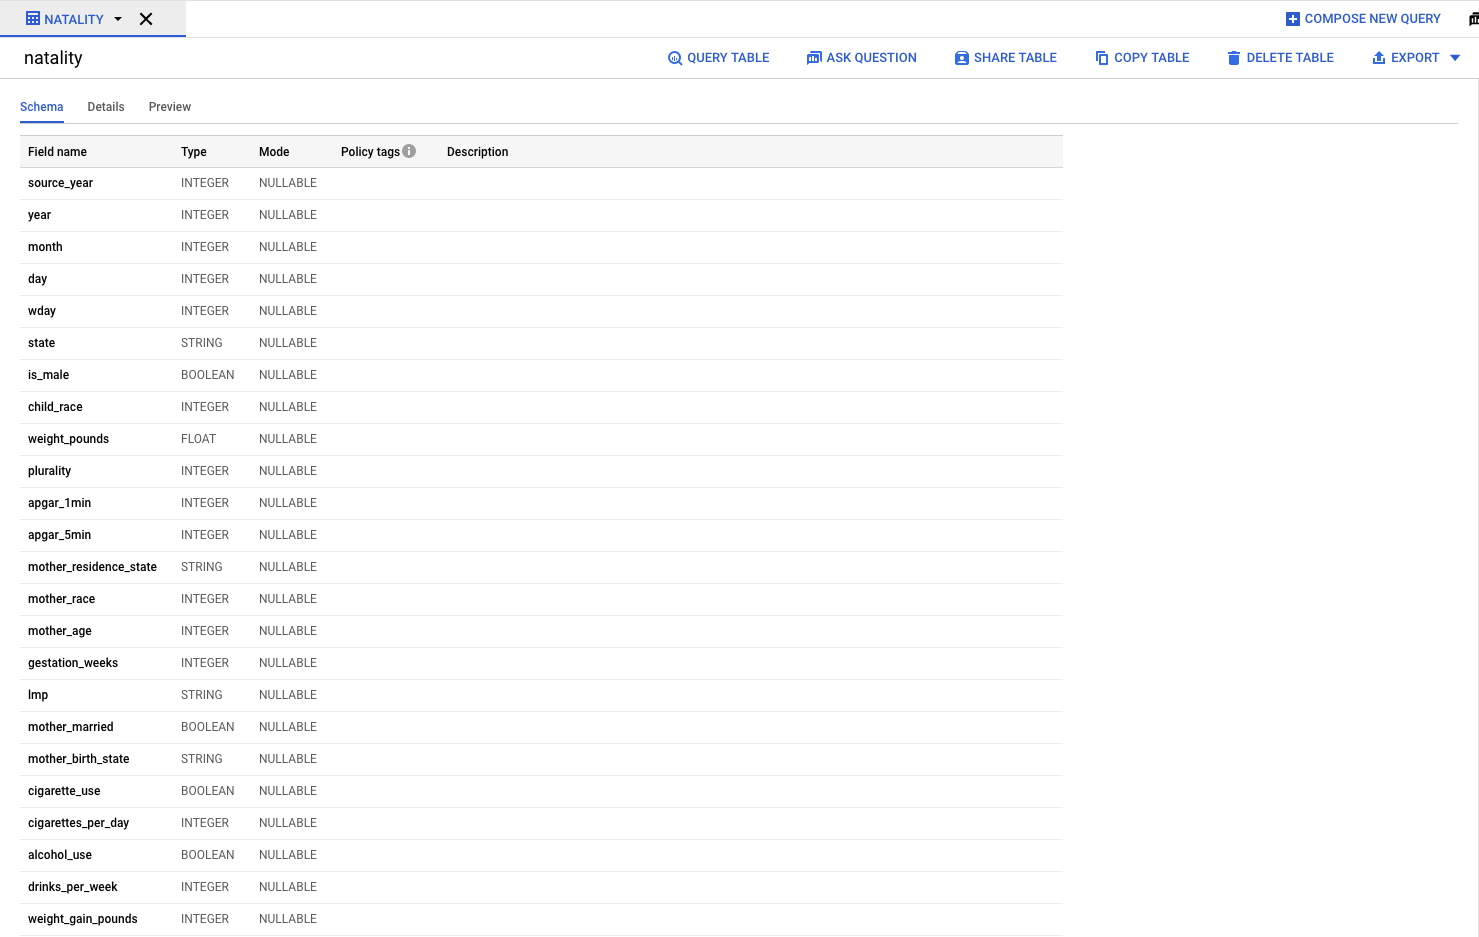Click the Ask Question chart icon
Viewport: 1479px width, 937px height.
click(x=814, y=58)
